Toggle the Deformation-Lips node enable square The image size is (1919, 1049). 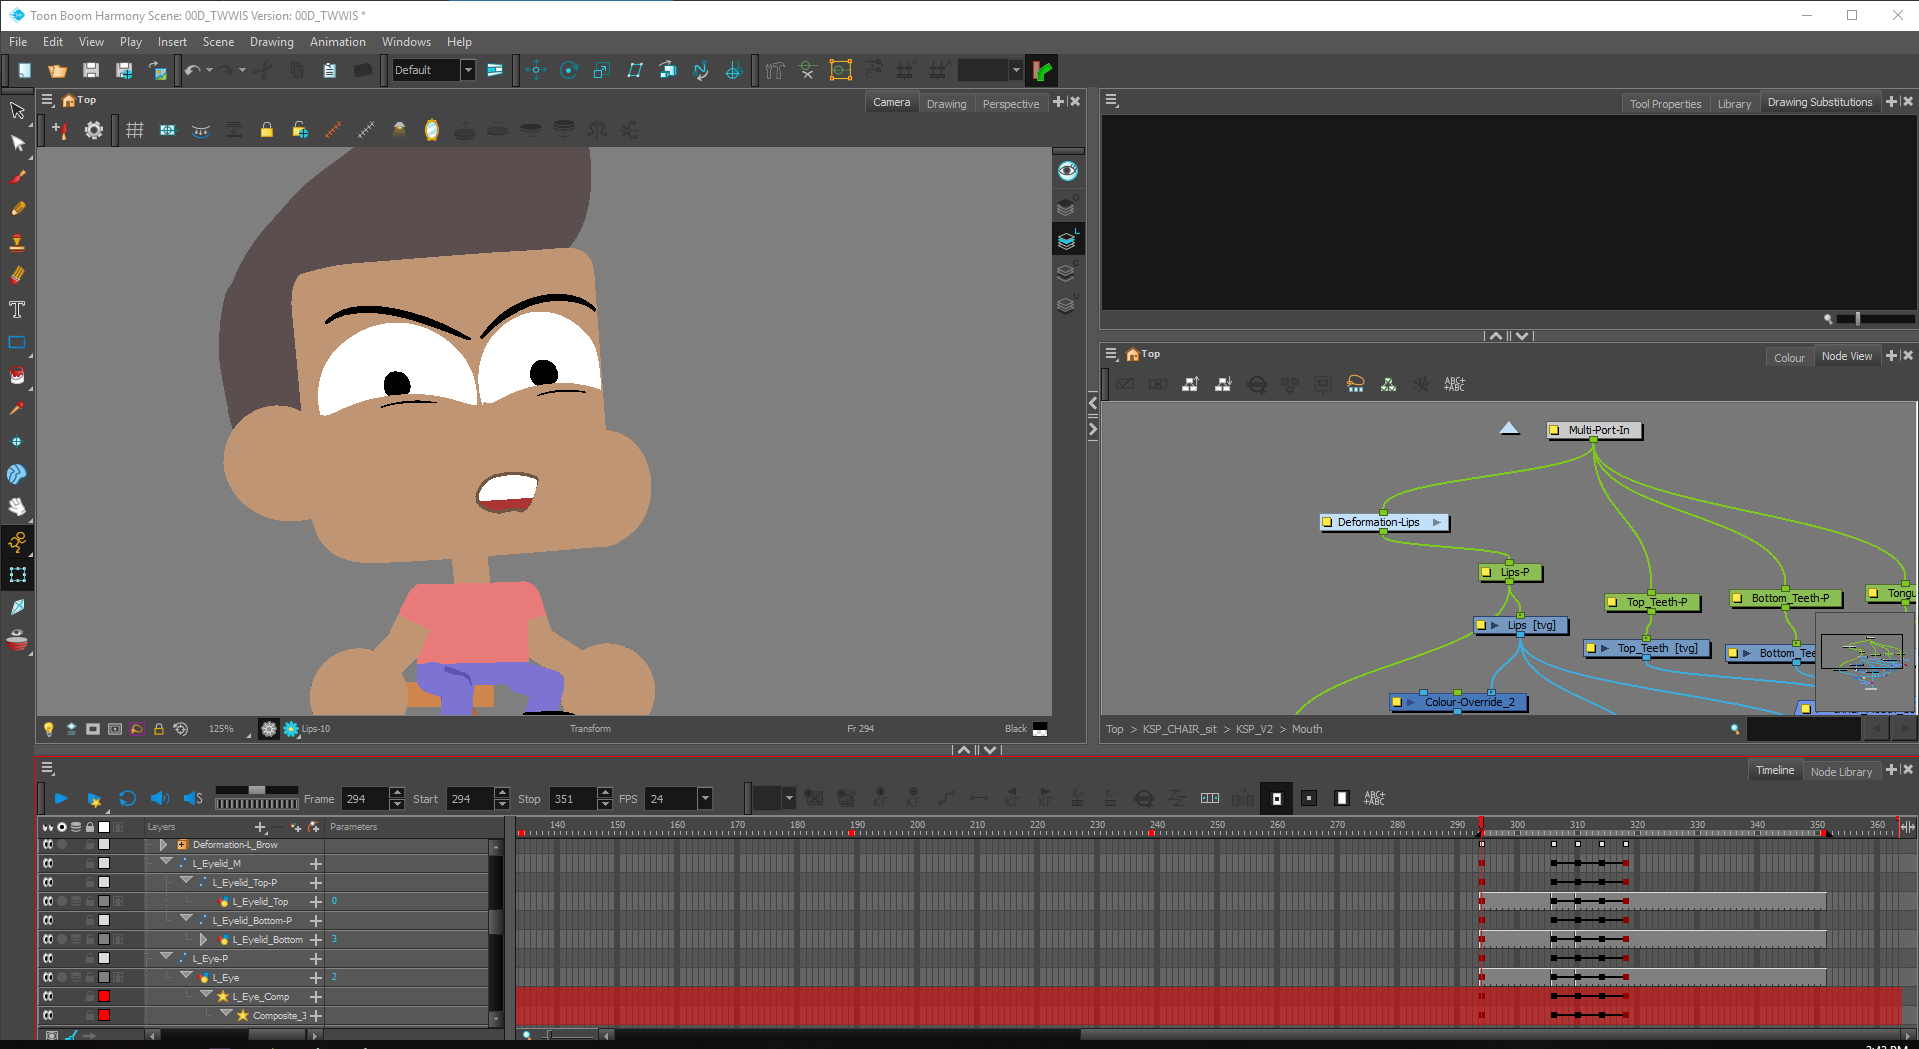point(1327,522)
